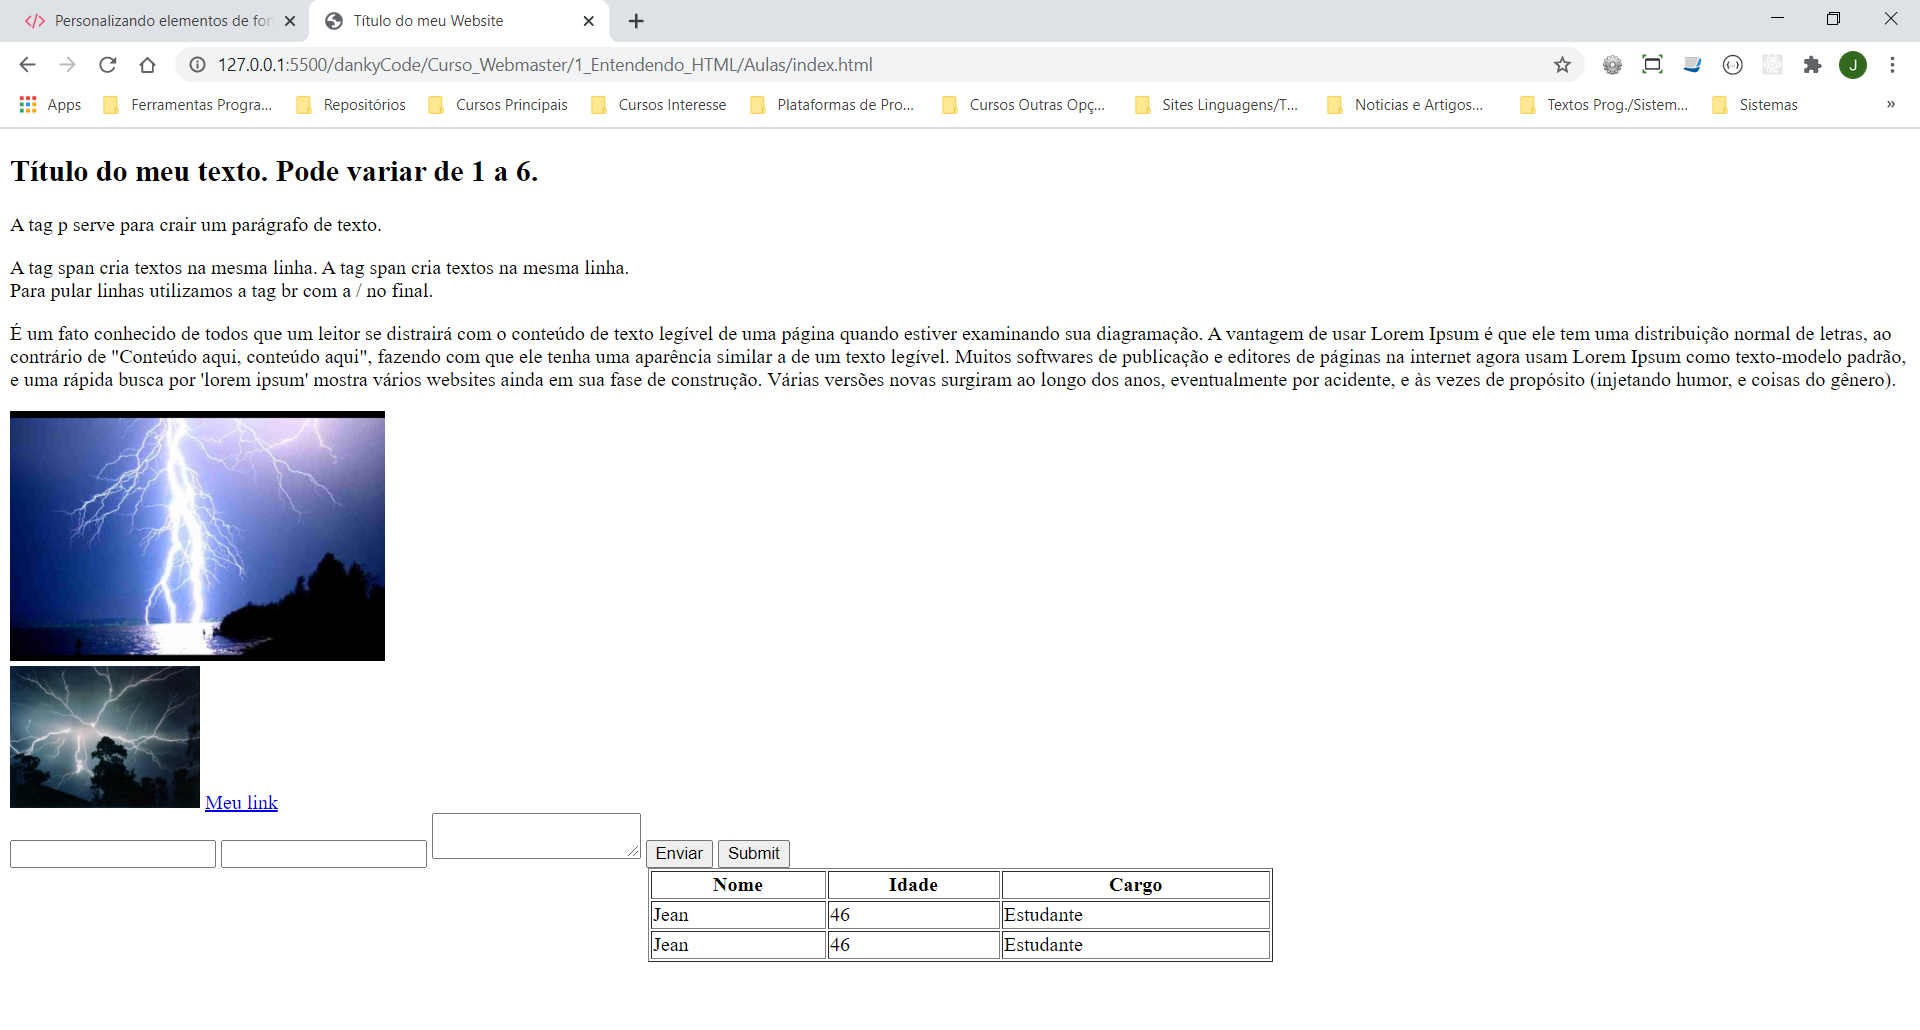Show more bookmarks with the chevron
The image size is (1920, 1030).
click(1891, 104)
